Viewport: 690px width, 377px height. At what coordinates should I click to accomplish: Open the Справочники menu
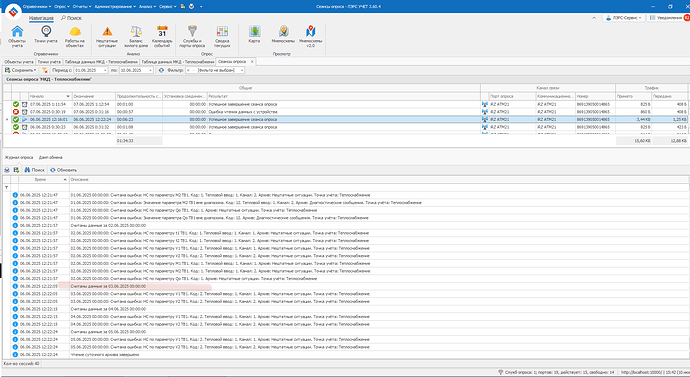(x=37, y=7)
